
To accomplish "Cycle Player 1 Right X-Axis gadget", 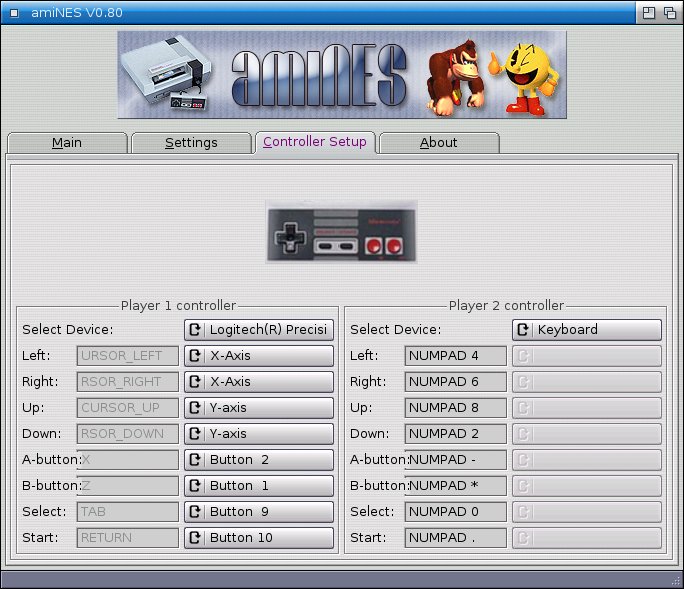I will 259,382.
